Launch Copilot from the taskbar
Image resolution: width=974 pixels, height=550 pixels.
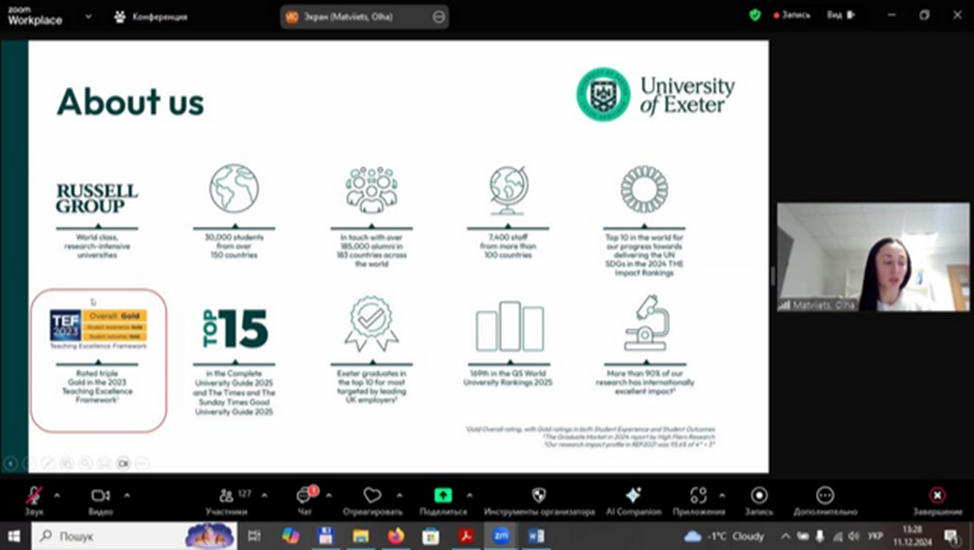[290, 536]
